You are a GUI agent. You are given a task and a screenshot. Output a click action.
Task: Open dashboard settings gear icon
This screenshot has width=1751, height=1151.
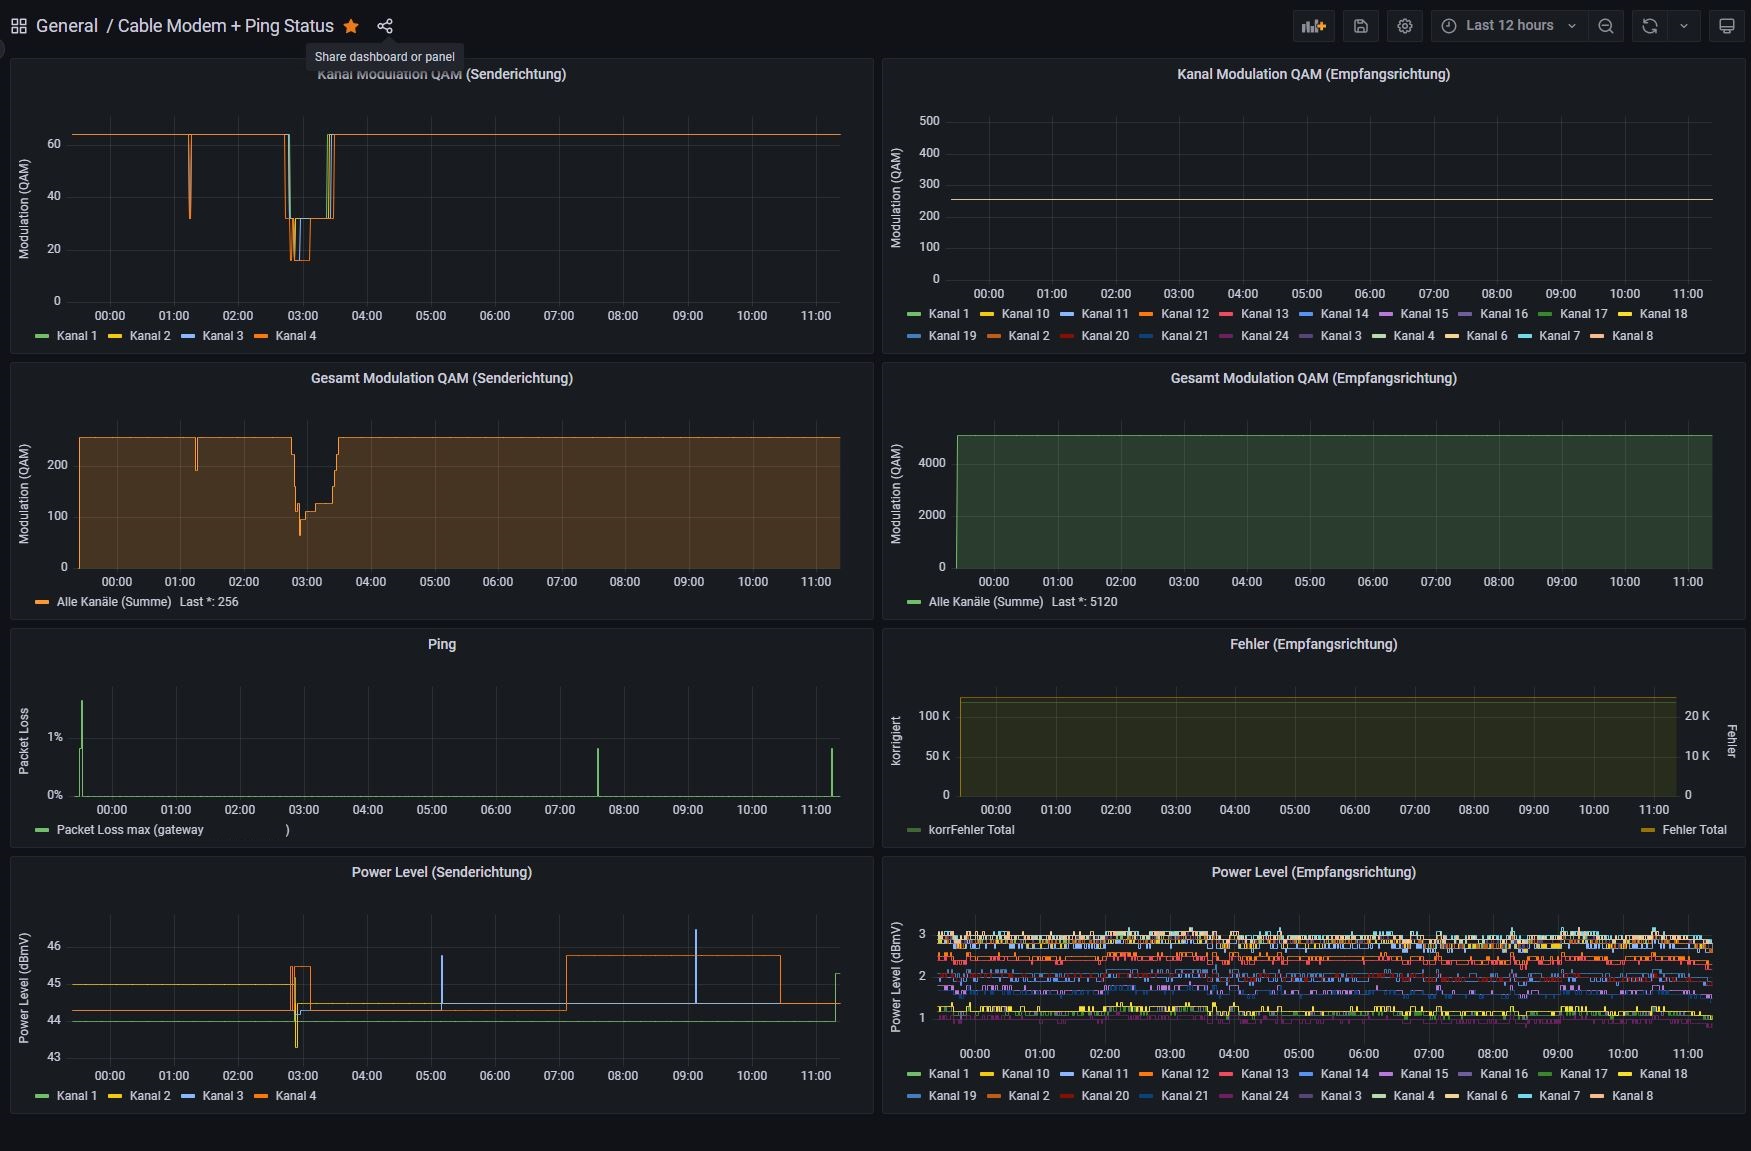coord(1405,26)
